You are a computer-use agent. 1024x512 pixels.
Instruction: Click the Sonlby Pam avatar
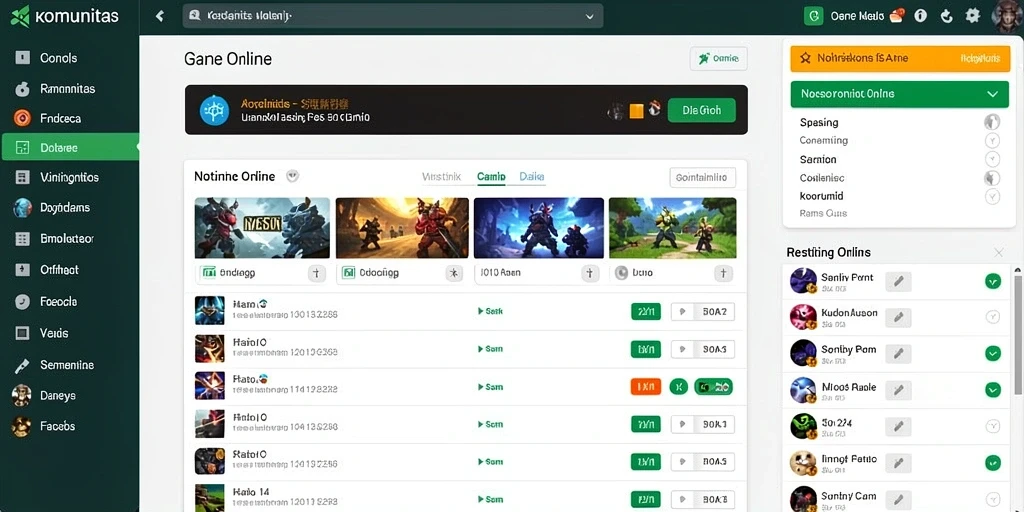(x=803, y=353)
